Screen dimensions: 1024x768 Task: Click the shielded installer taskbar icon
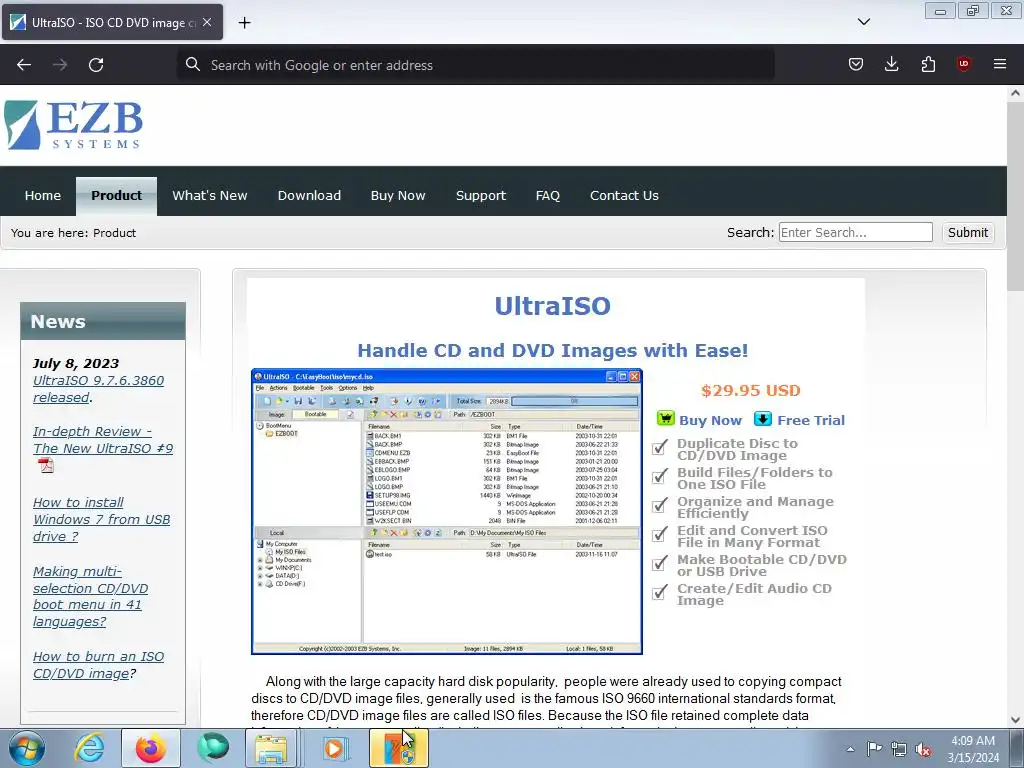pyautogui.click(x=399, y=748)
